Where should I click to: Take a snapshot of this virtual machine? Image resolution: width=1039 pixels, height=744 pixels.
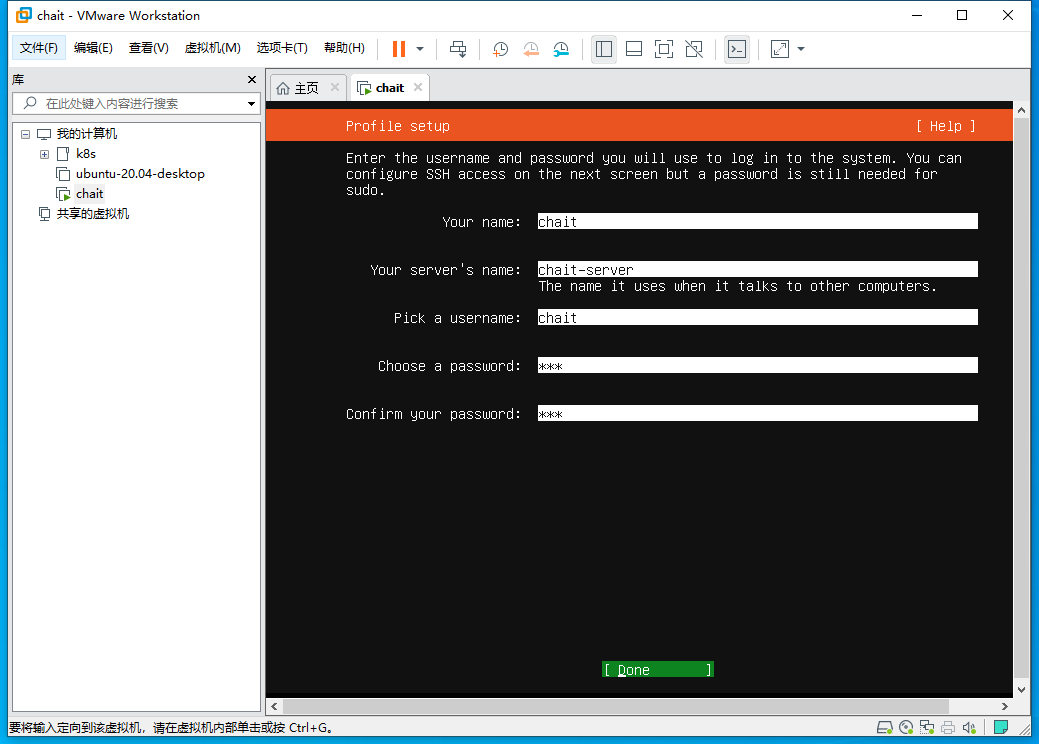pos(500,48)
